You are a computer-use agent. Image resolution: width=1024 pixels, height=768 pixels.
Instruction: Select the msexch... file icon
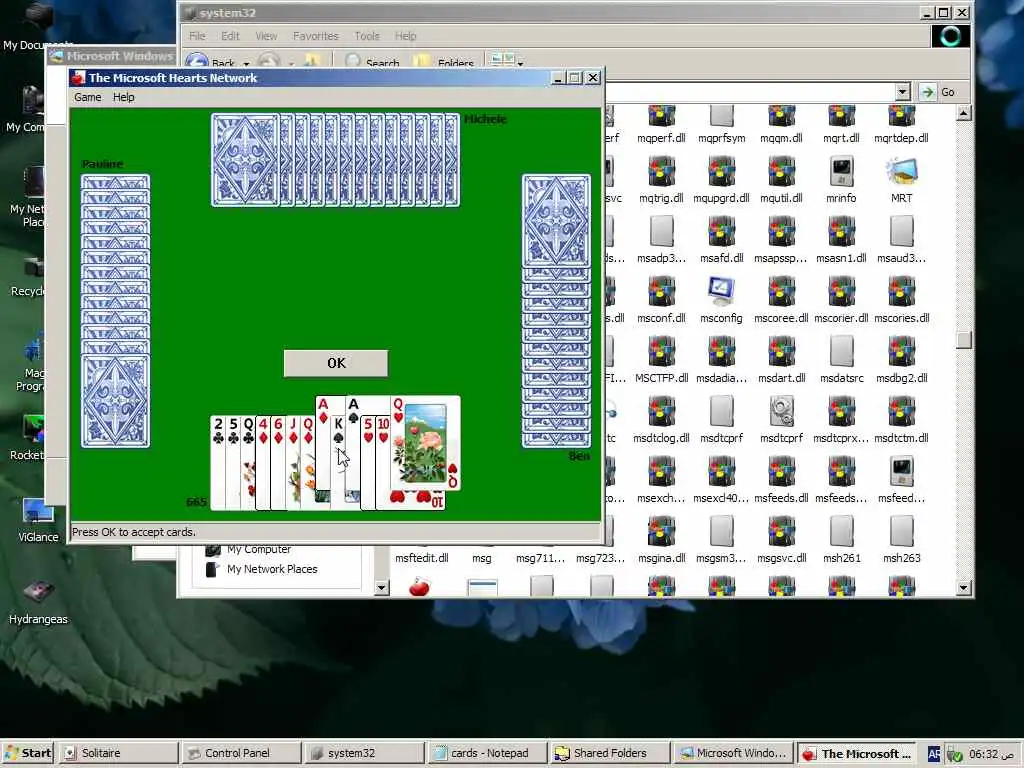661,472
